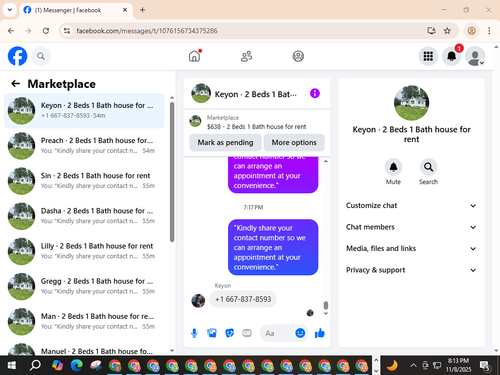The height and width of the screenshot is (375, 500).
Task: Click browser Forward arrow button
Action: [x=28, y=31]
